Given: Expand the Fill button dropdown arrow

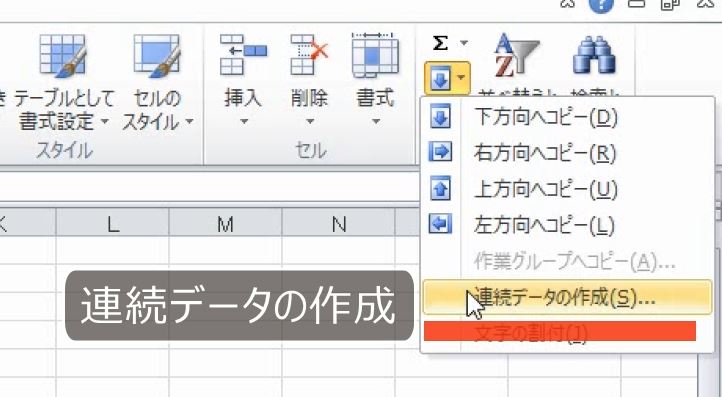Looking at the screenshot, I should point(461,77).
